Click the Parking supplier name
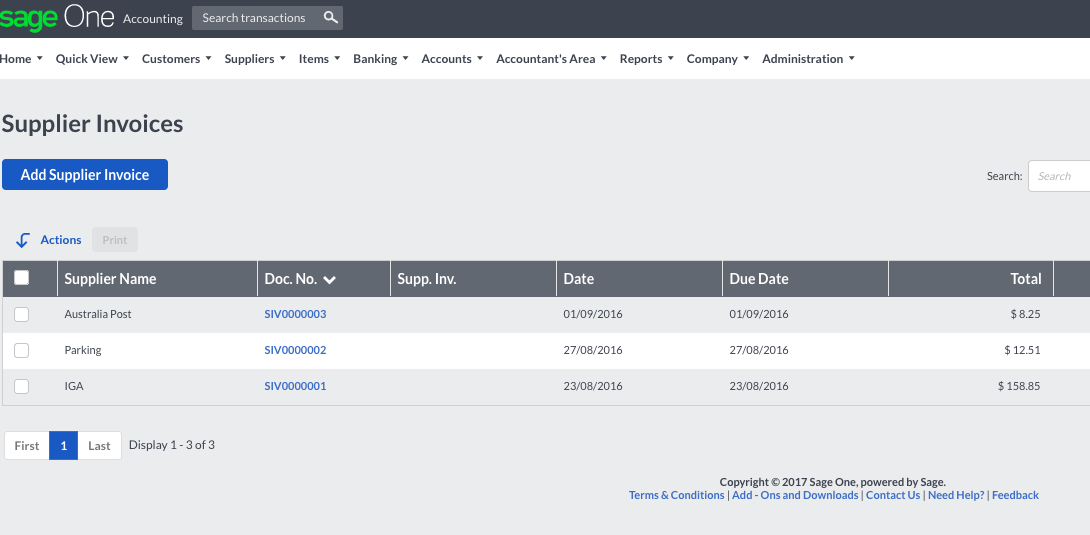 83,350
